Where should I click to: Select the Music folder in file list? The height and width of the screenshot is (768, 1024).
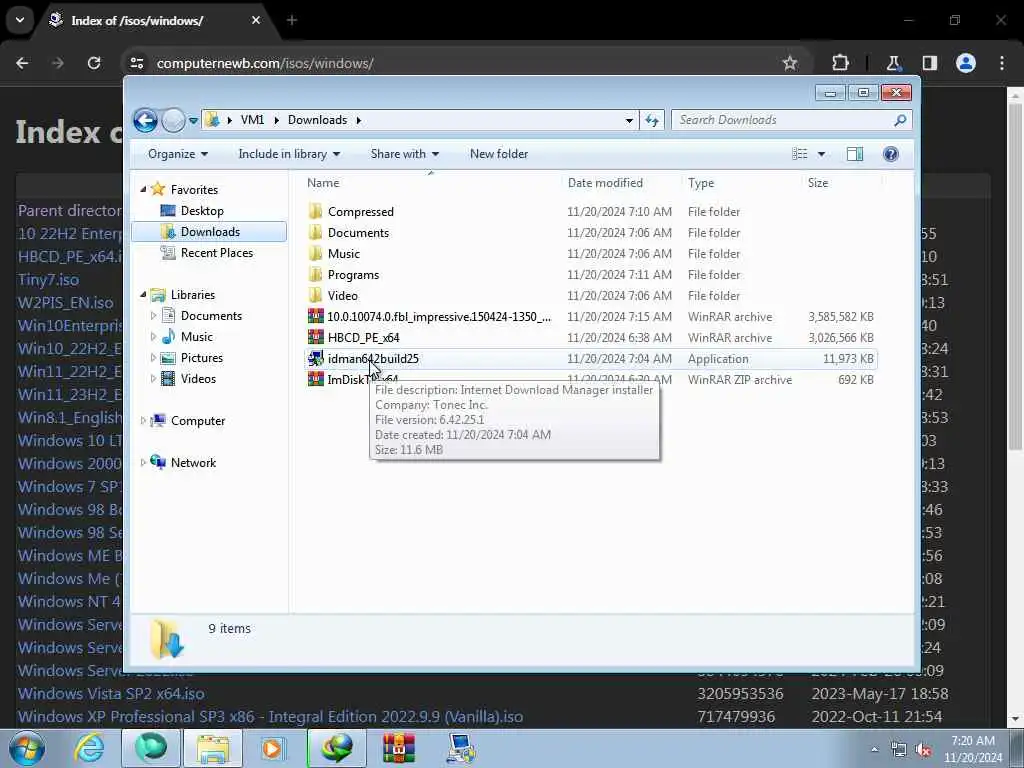pyautogui.click(x=344, y=253)
